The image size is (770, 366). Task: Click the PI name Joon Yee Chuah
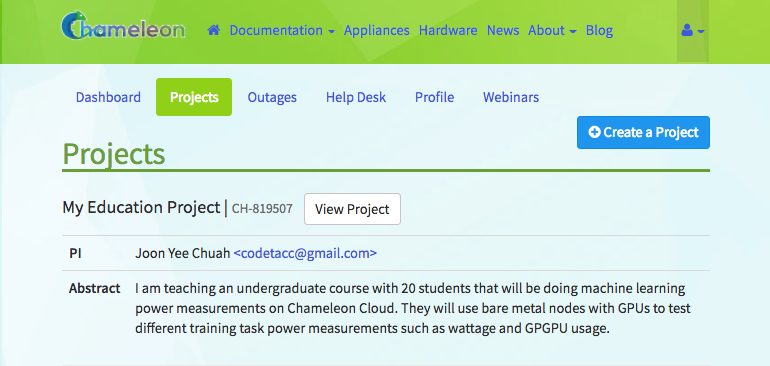183,253
